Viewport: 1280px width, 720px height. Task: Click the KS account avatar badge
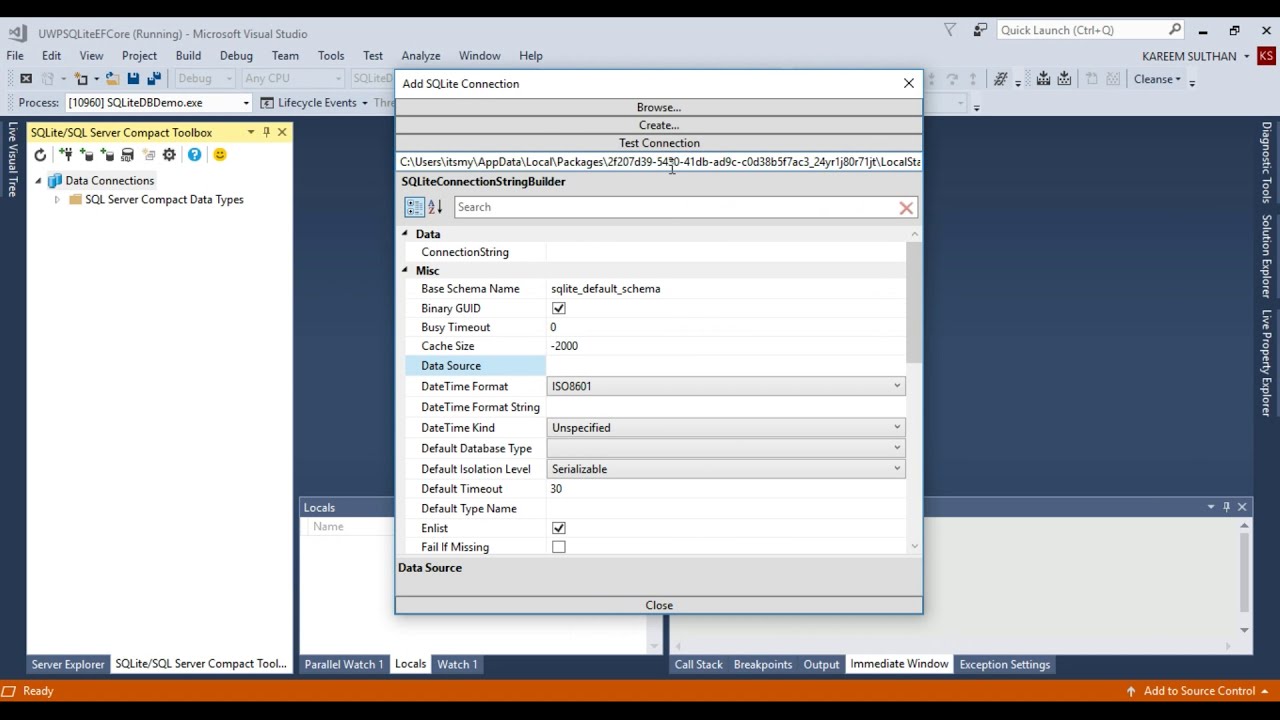(1266, 56)
